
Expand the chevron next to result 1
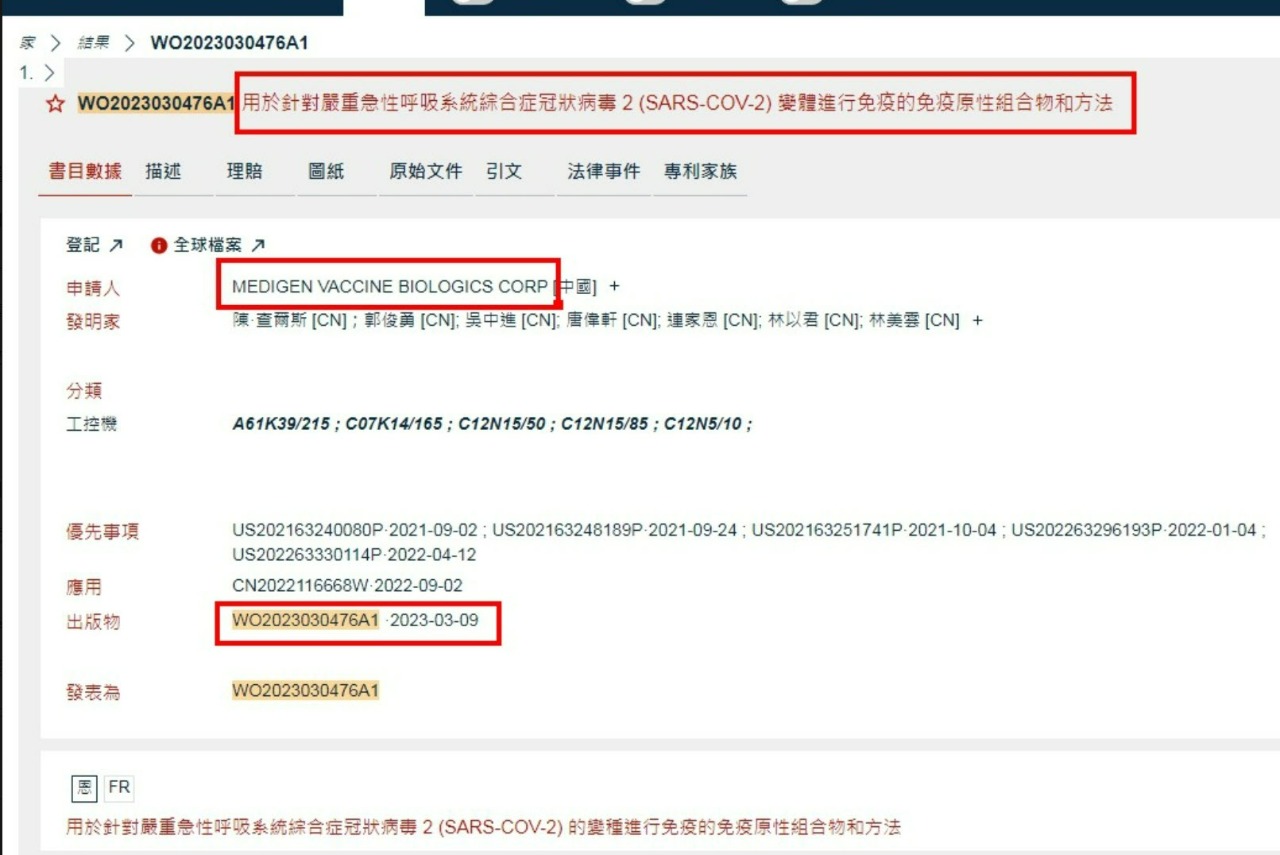pos(48,72)
